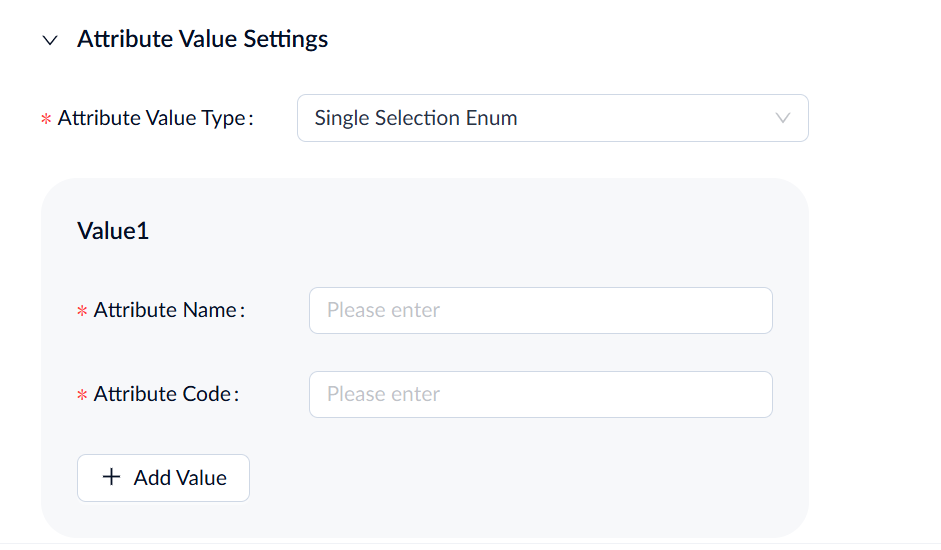
Task: Click the red asterisk before Attribute Code
Action: pyautogui.click(x=82, y=395)
